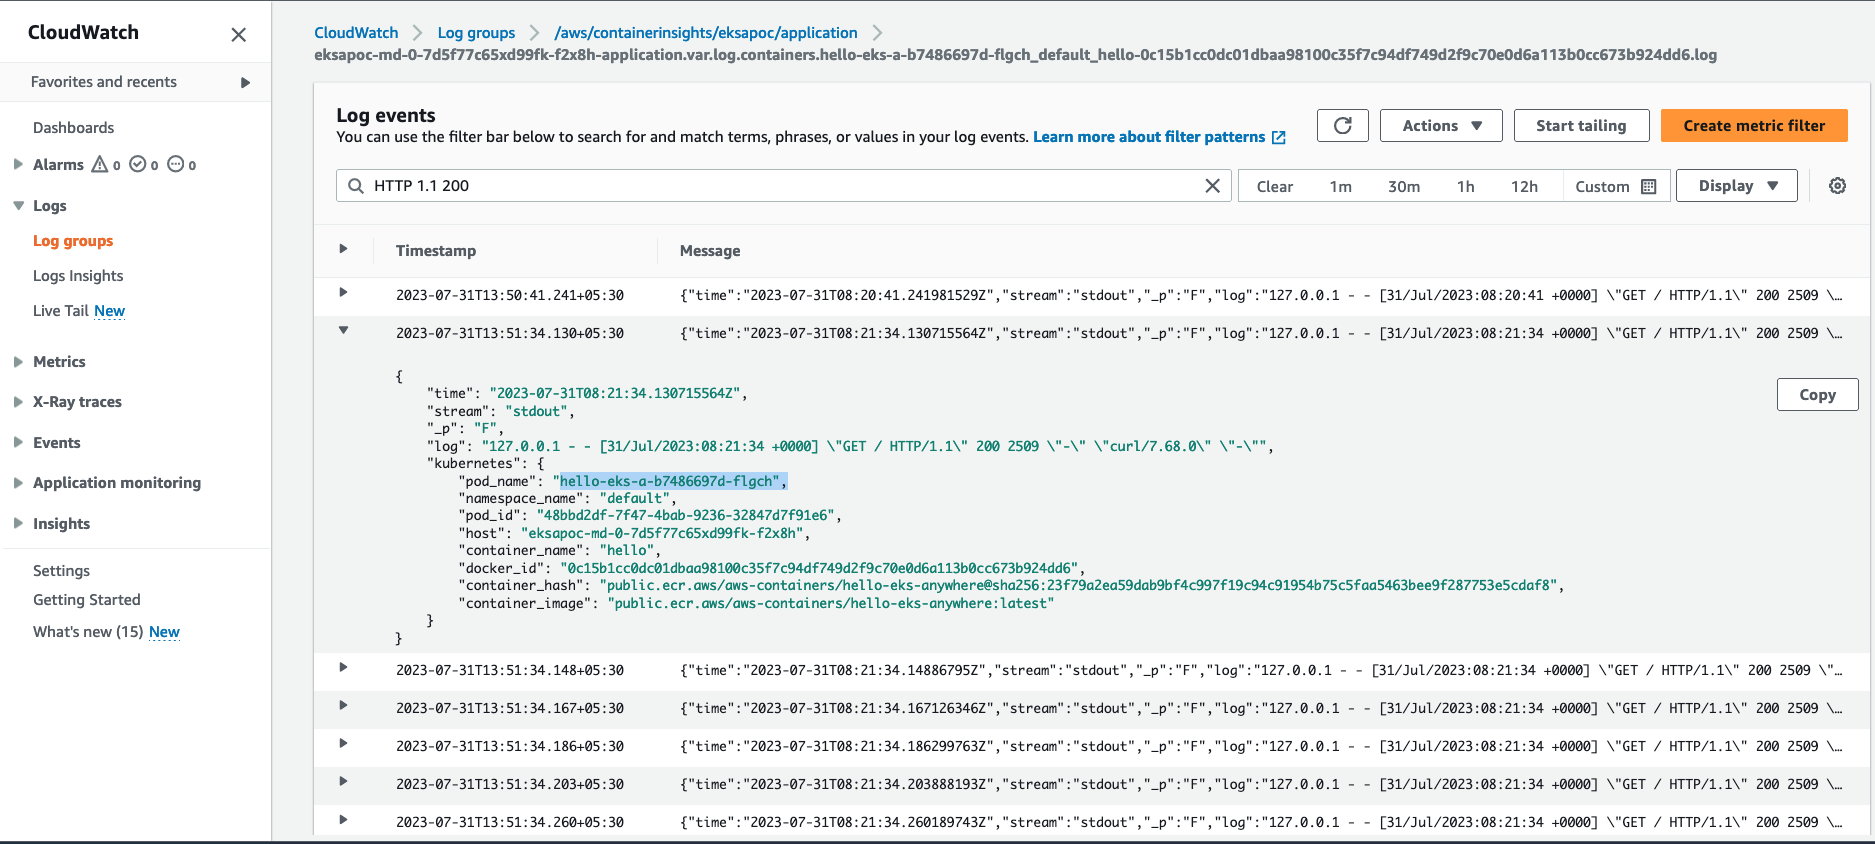Click highlighted pod name hello-eks-a-b7486697d-flgch

pyautogui.click(x=670, y=481)
